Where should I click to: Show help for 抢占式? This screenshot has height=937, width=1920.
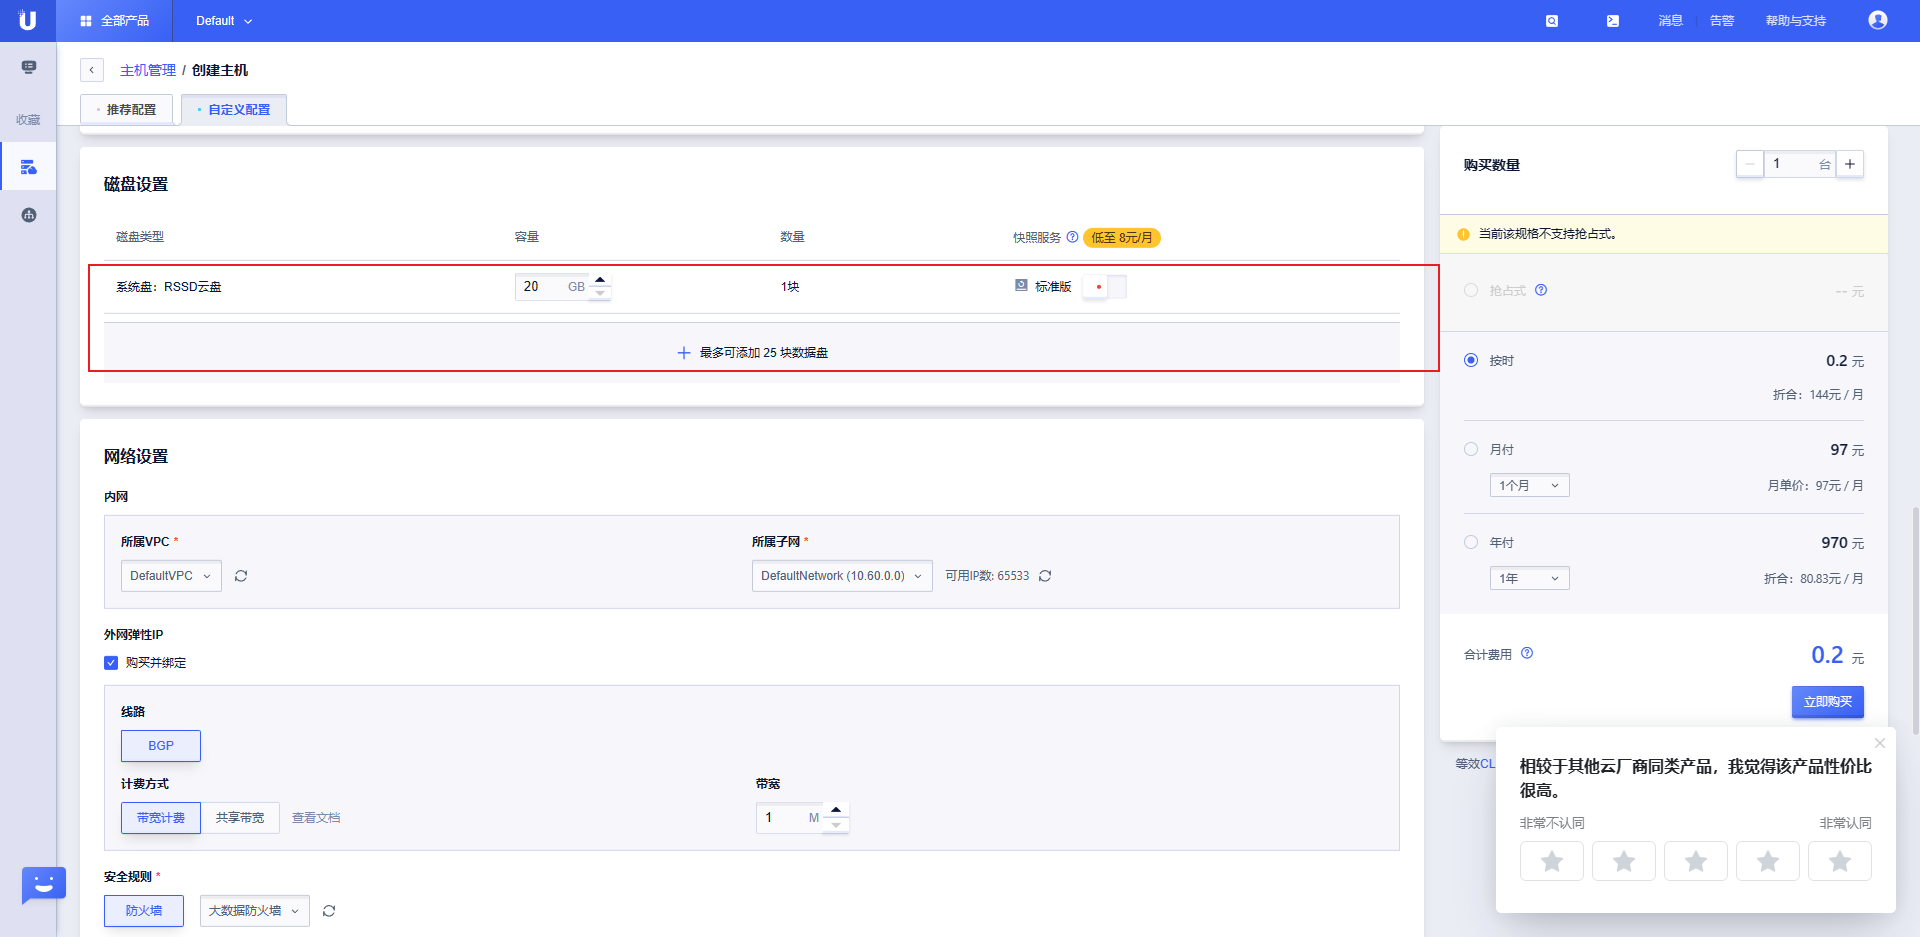coord(1541,290)
